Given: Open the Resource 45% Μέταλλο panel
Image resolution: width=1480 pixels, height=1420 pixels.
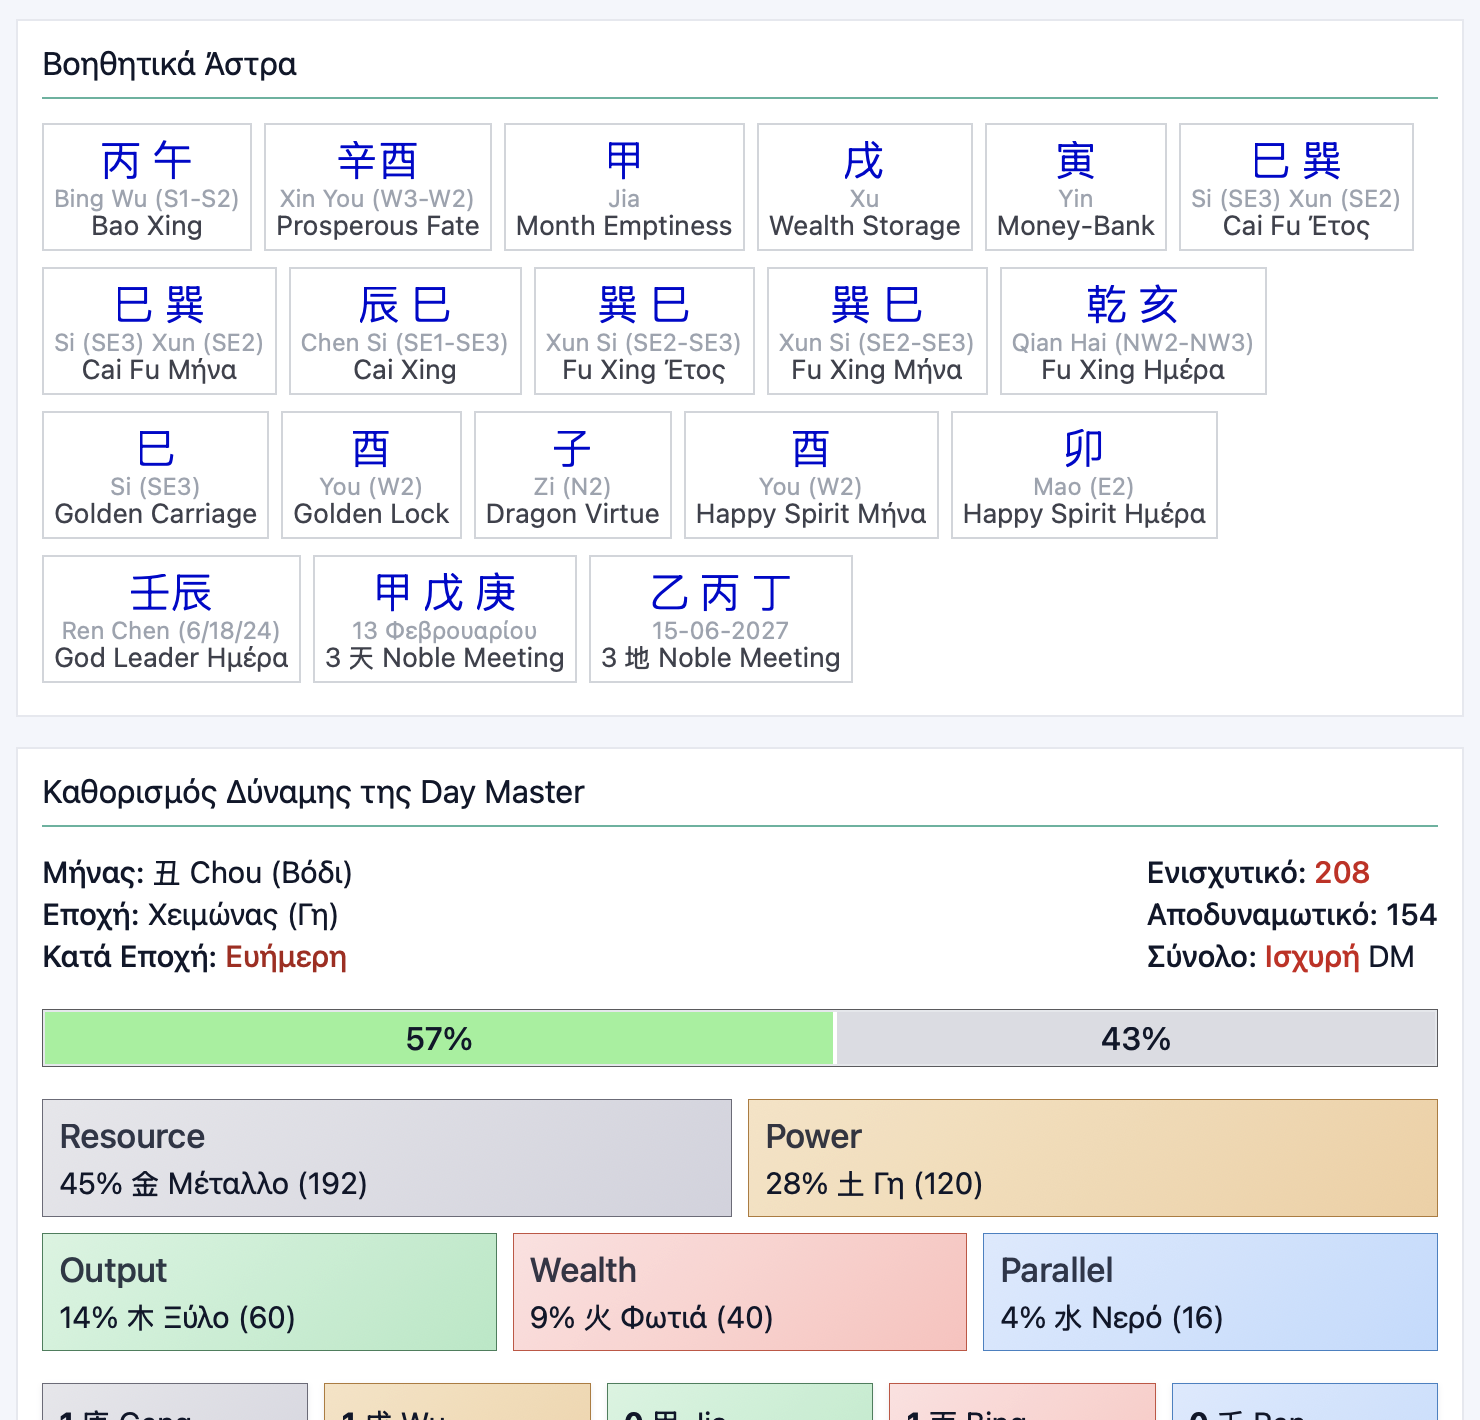Looking at the screenshot, I should pyautogui.click(x=387, y=1158).
